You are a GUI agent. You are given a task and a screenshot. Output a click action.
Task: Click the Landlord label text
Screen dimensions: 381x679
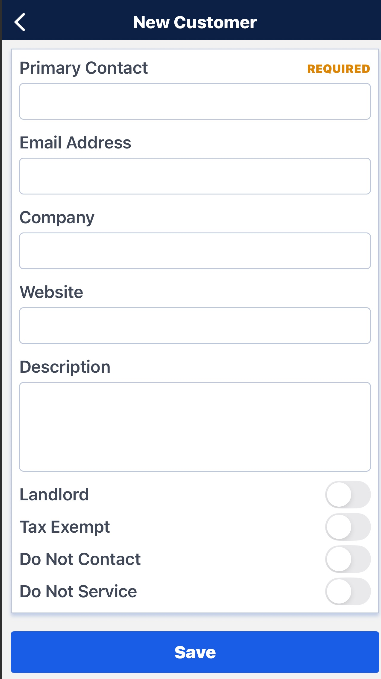tap(54, 495)
